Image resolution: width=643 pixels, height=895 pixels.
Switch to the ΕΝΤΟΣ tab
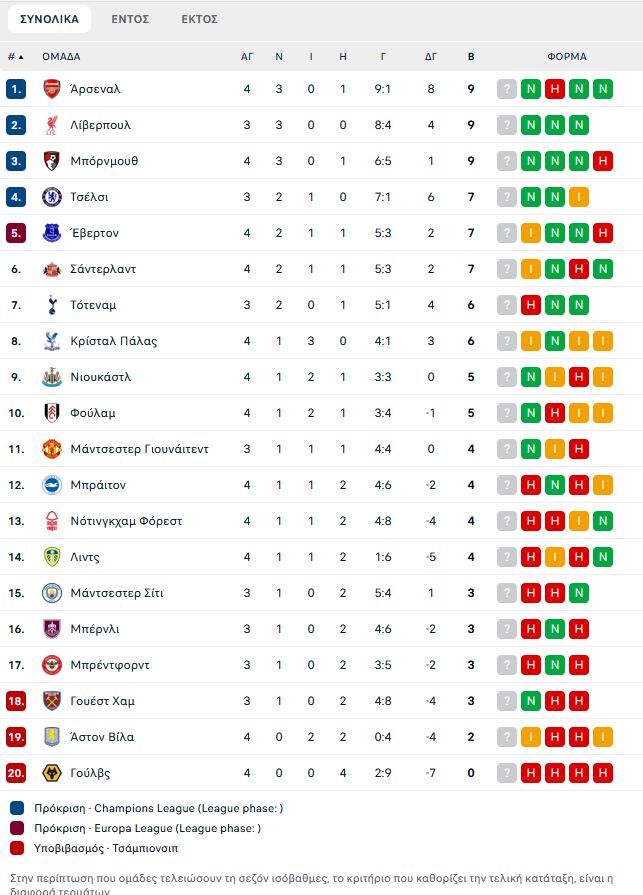click(130, 19)
